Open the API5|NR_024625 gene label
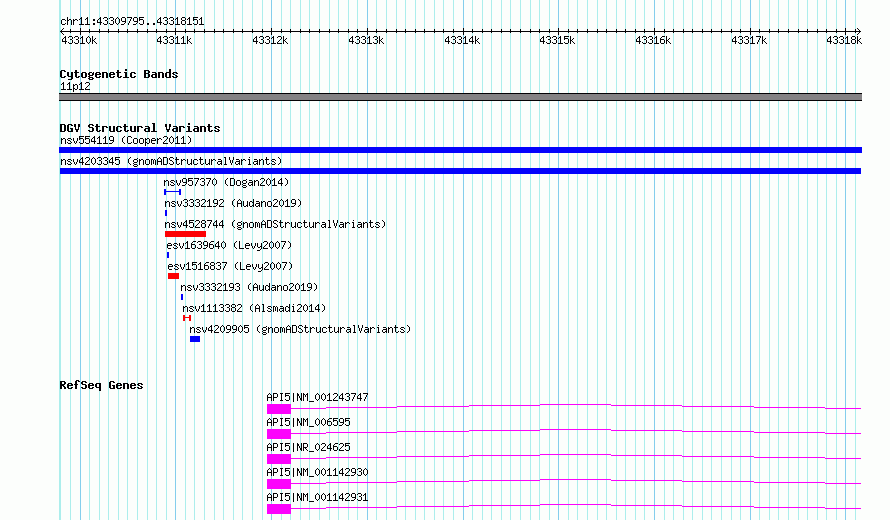 [x=308, y=447]
